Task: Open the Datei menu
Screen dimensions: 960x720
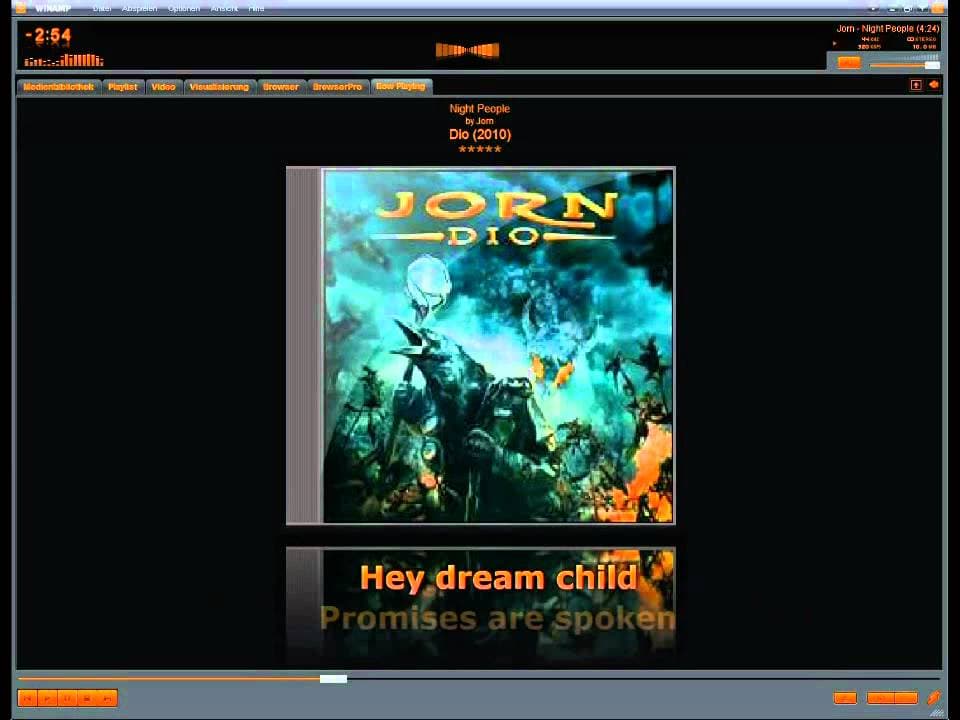Action: 102,8
